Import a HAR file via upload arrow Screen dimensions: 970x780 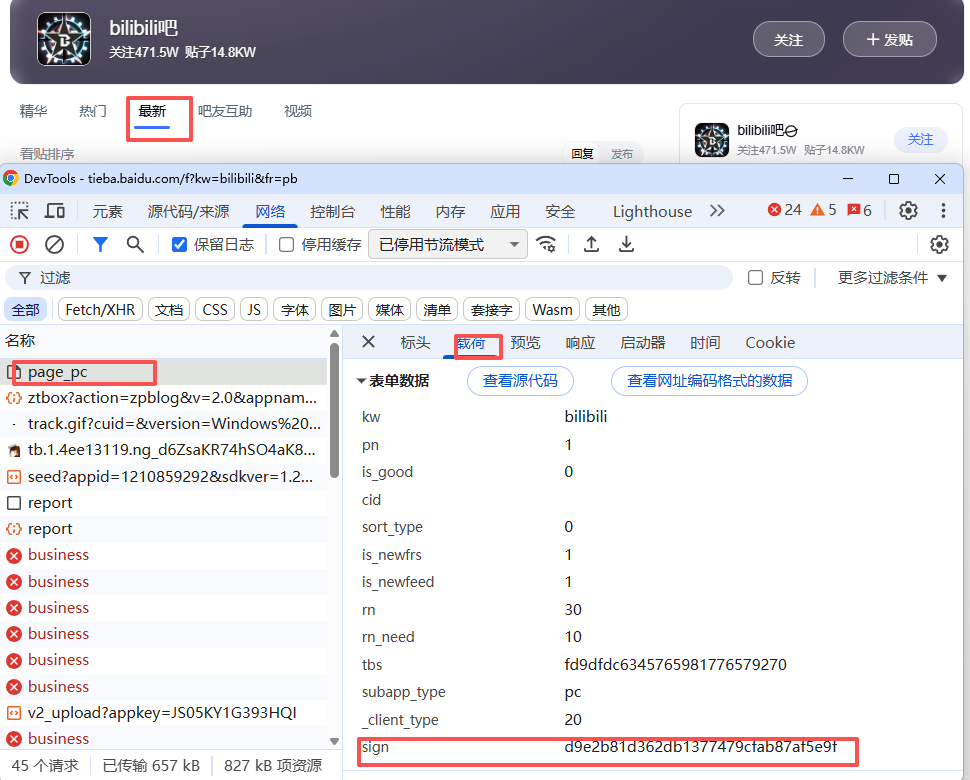coord(590,244)
